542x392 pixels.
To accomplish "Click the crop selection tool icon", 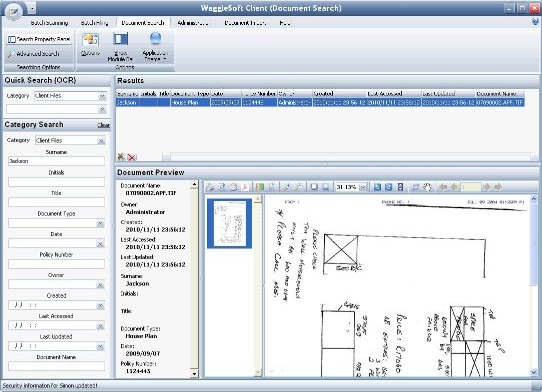I will (x=415, y=187).
